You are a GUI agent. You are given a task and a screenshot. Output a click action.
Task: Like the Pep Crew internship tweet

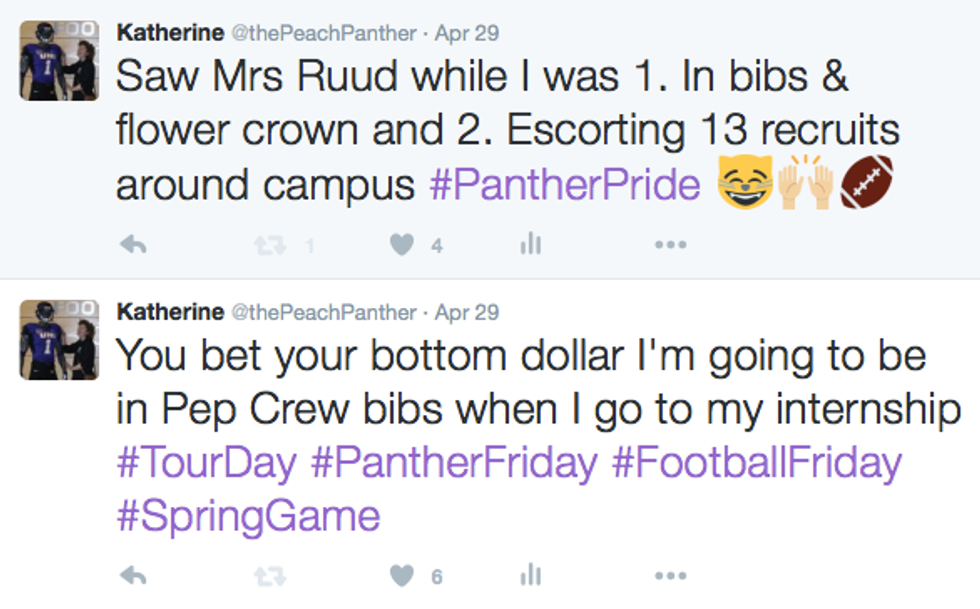tap(402, 575)
